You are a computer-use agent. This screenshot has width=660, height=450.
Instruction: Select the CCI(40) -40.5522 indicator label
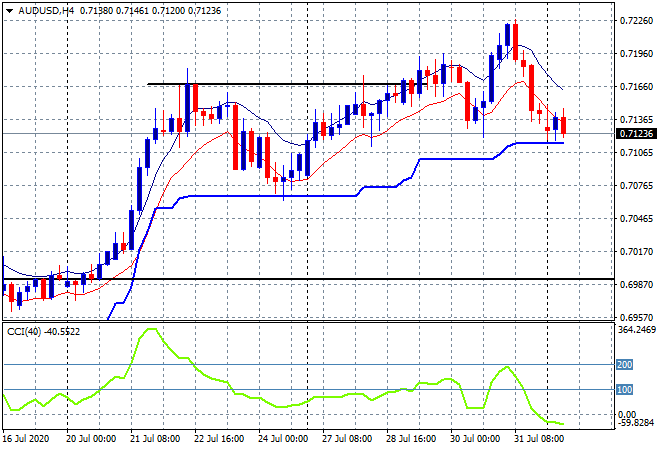coord(43,332)
